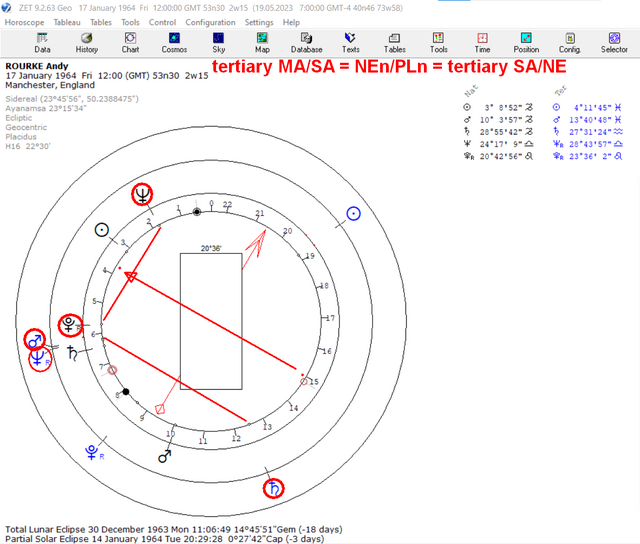Click the Ayanamsa 23°15'34" line

[46, 109]
